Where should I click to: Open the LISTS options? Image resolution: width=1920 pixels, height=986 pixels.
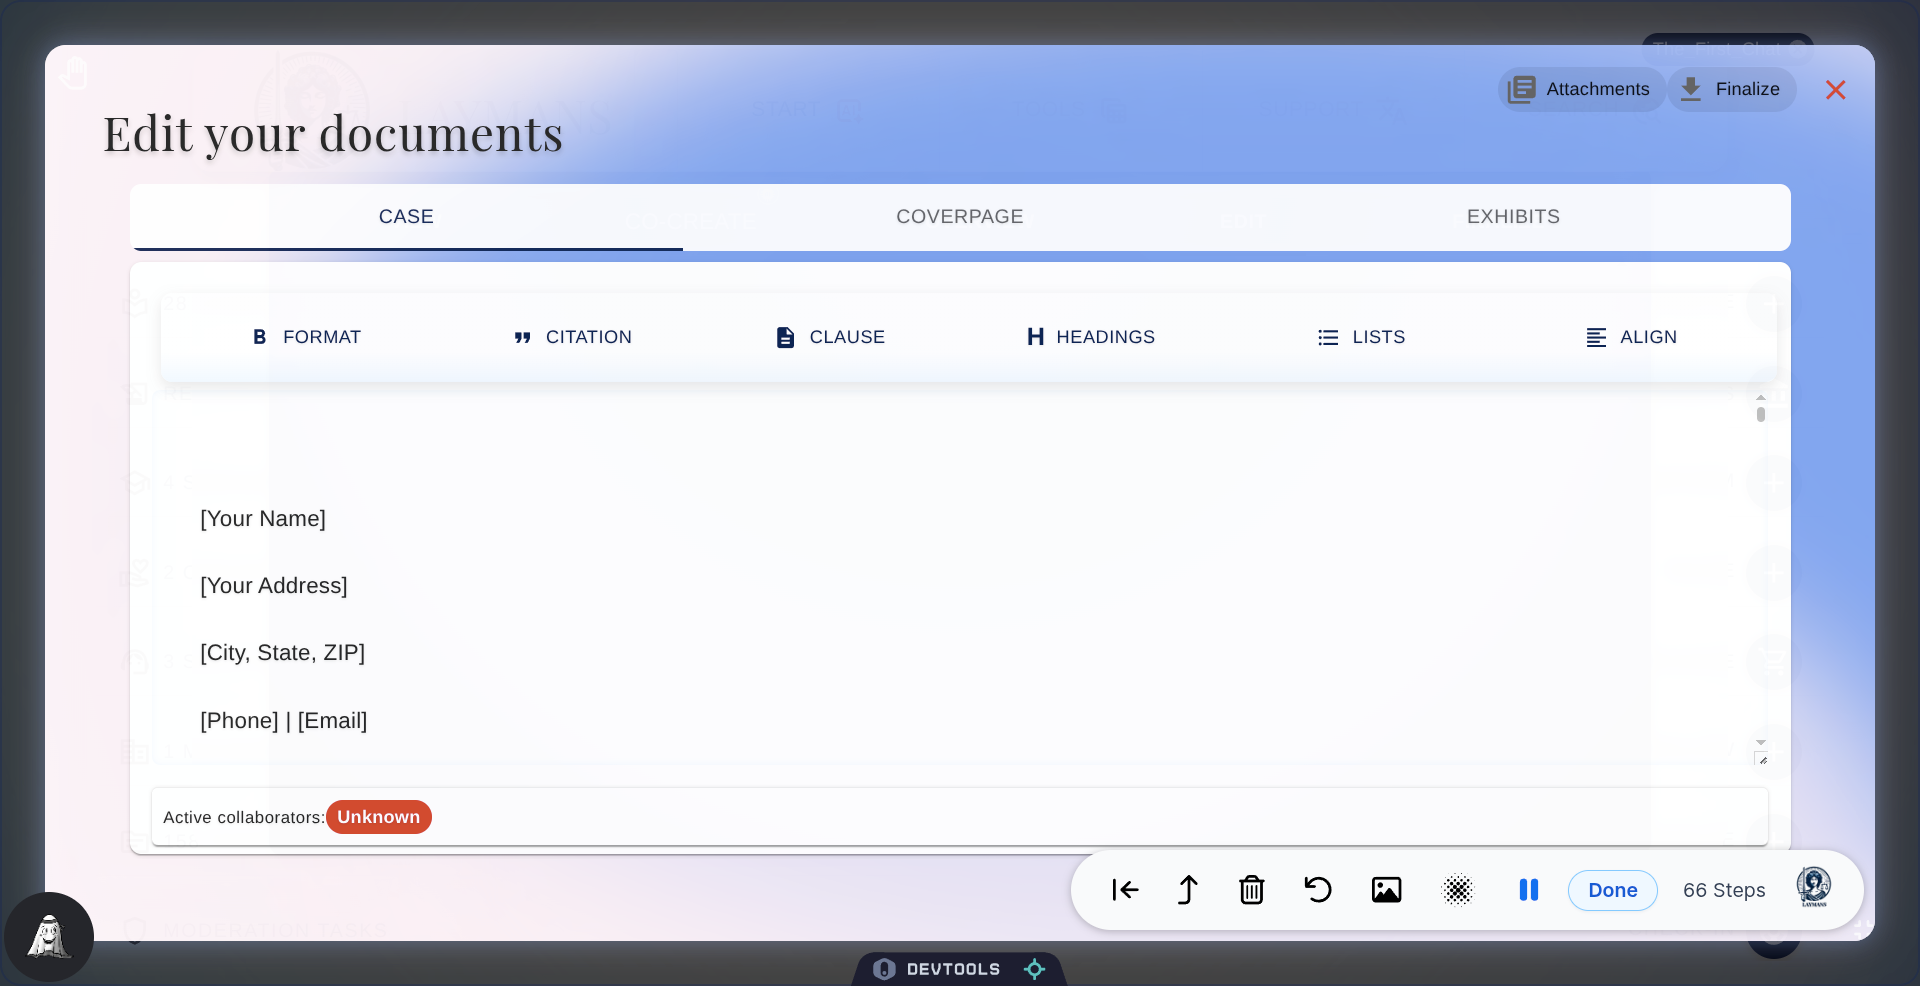coord(1361,337)
